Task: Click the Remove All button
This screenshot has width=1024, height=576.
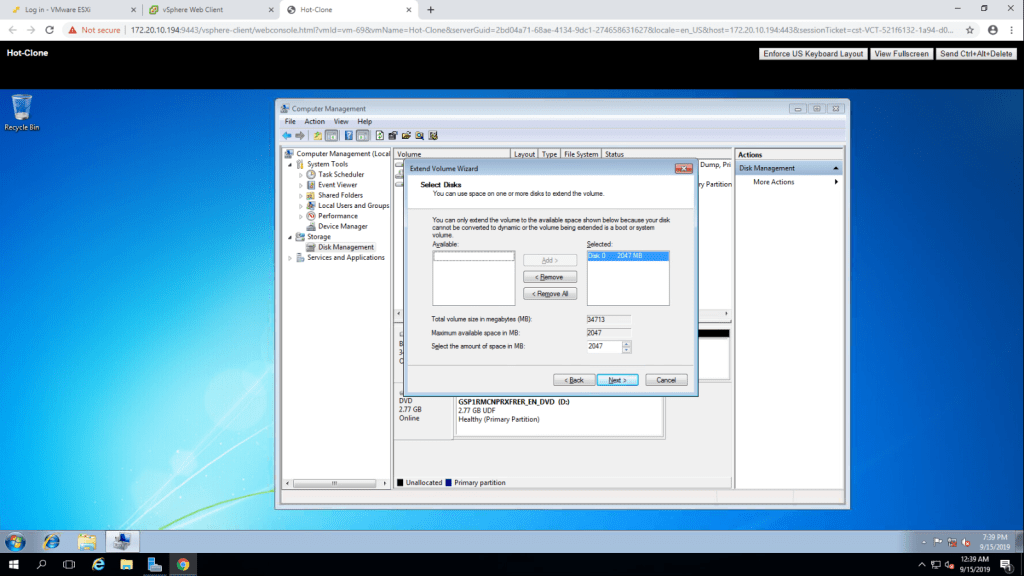Action: click(550, 294)
